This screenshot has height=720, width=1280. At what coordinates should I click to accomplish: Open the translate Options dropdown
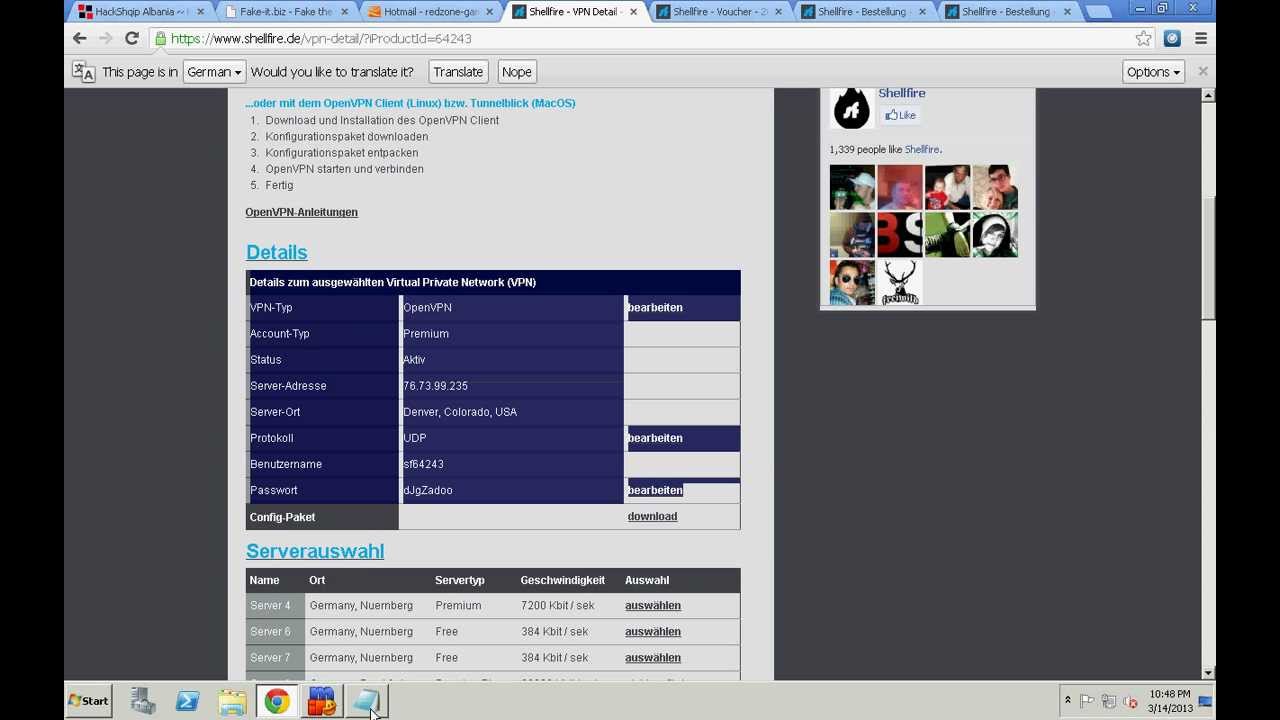1153,72
